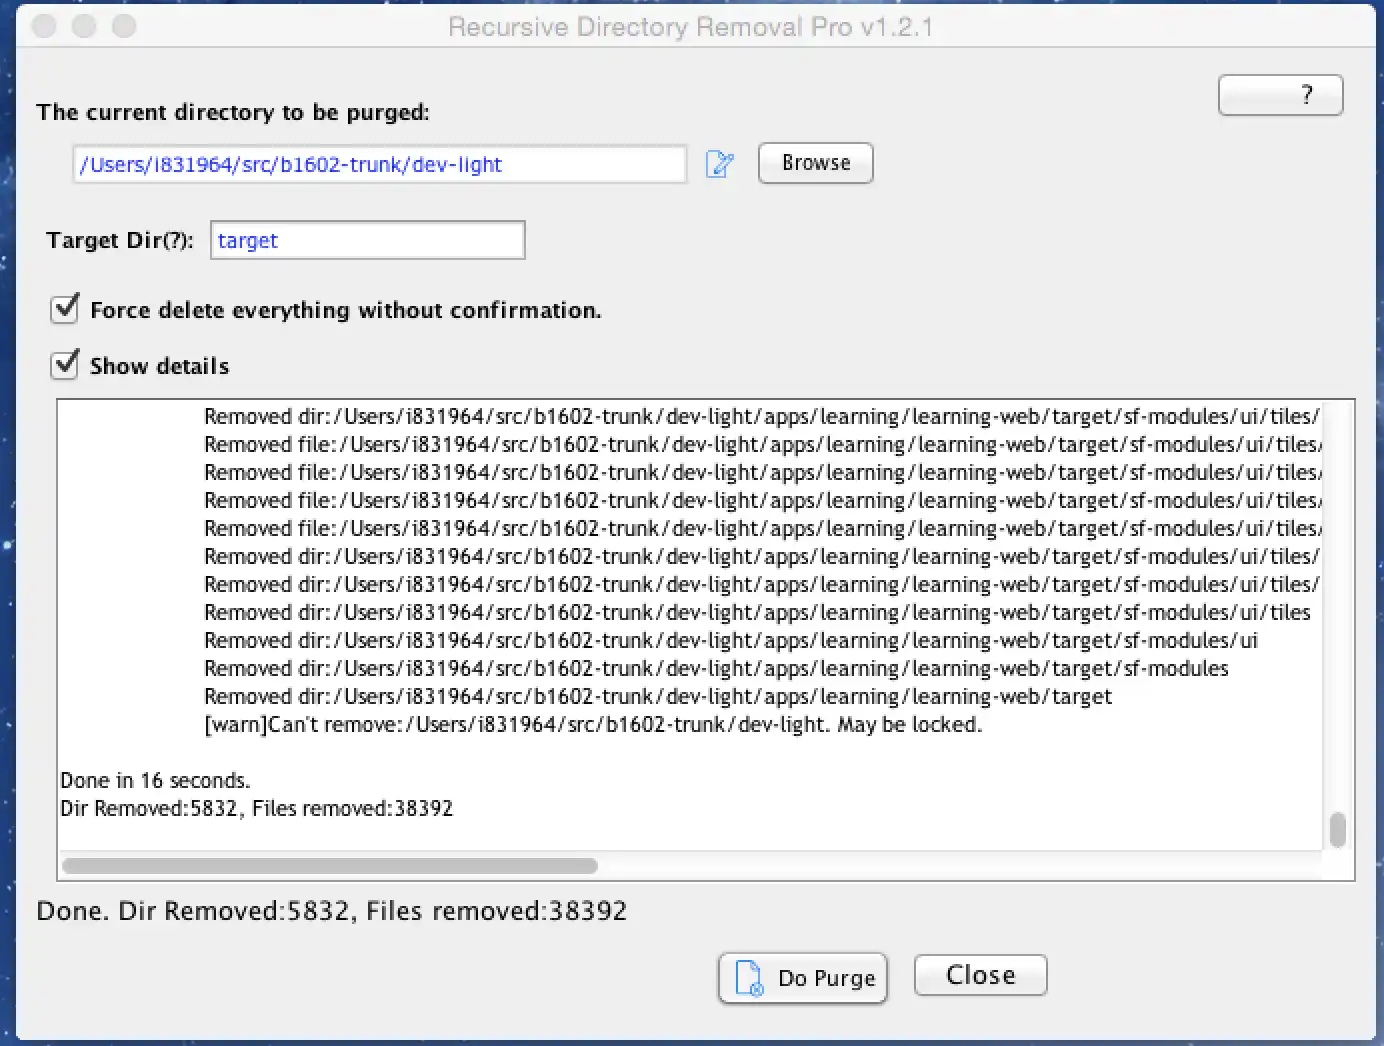Viewport: 1384px width, 1046px height.
Task: Open help with the question mark button
Action: pyautogui.click(x=1281, y=95)
